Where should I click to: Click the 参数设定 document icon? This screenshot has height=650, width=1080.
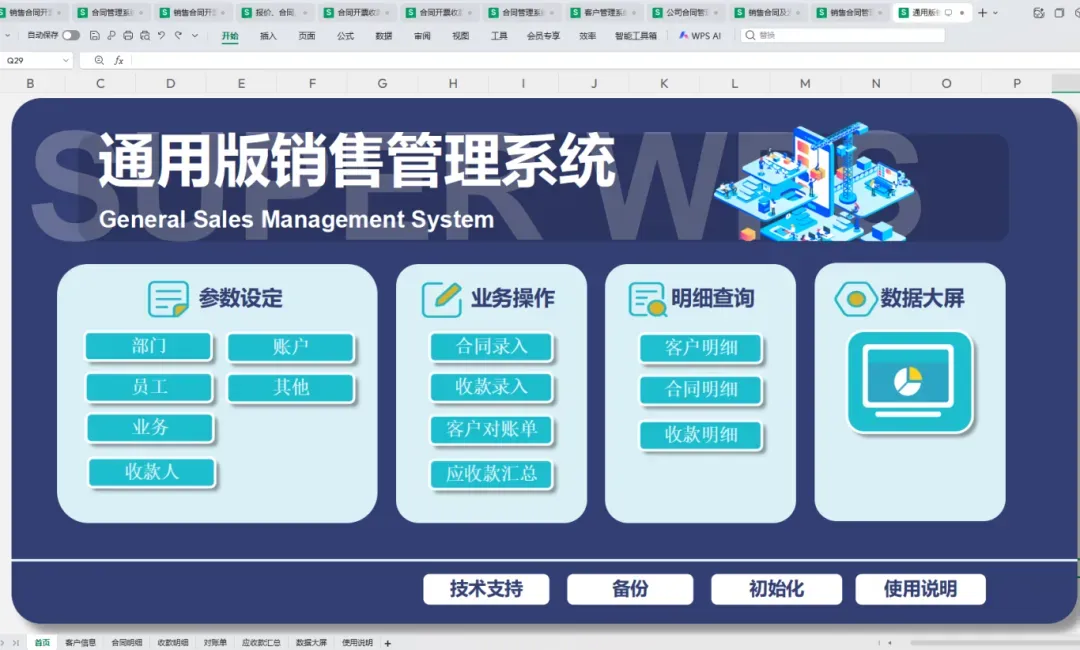click(x=168, y=298)
